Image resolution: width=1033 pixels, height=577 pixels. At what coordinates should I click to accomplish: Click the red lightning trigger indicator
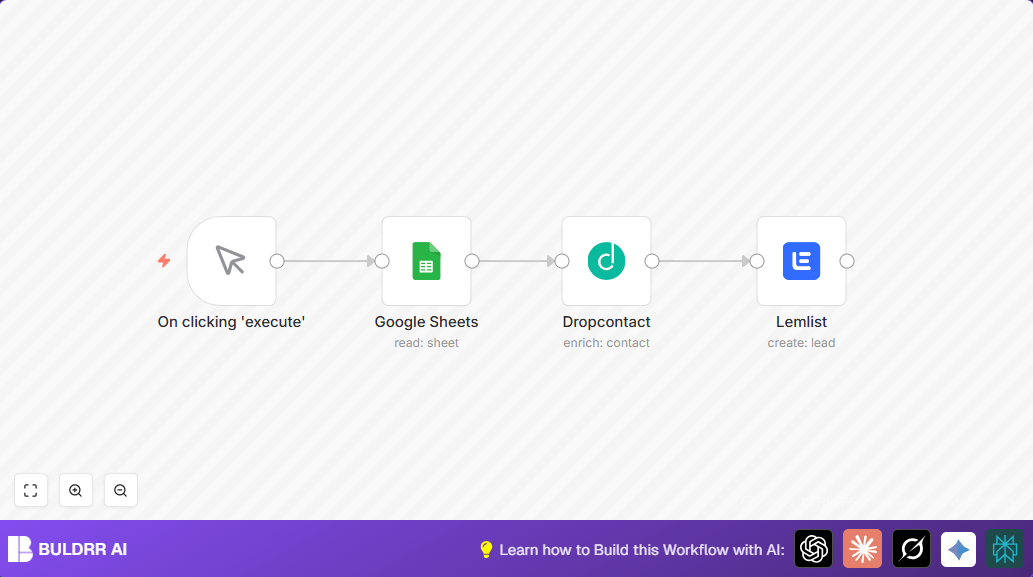pos(164,261)
